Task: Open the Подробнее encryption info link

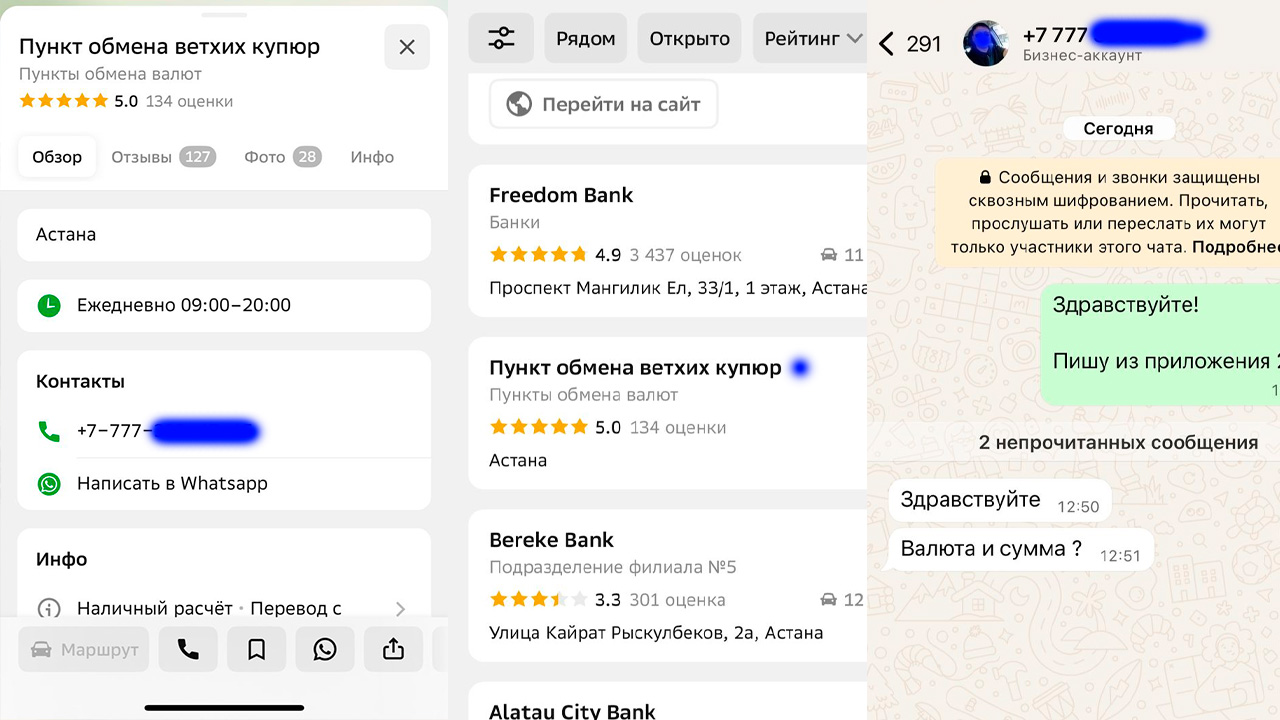Action: coord(1236,247)
